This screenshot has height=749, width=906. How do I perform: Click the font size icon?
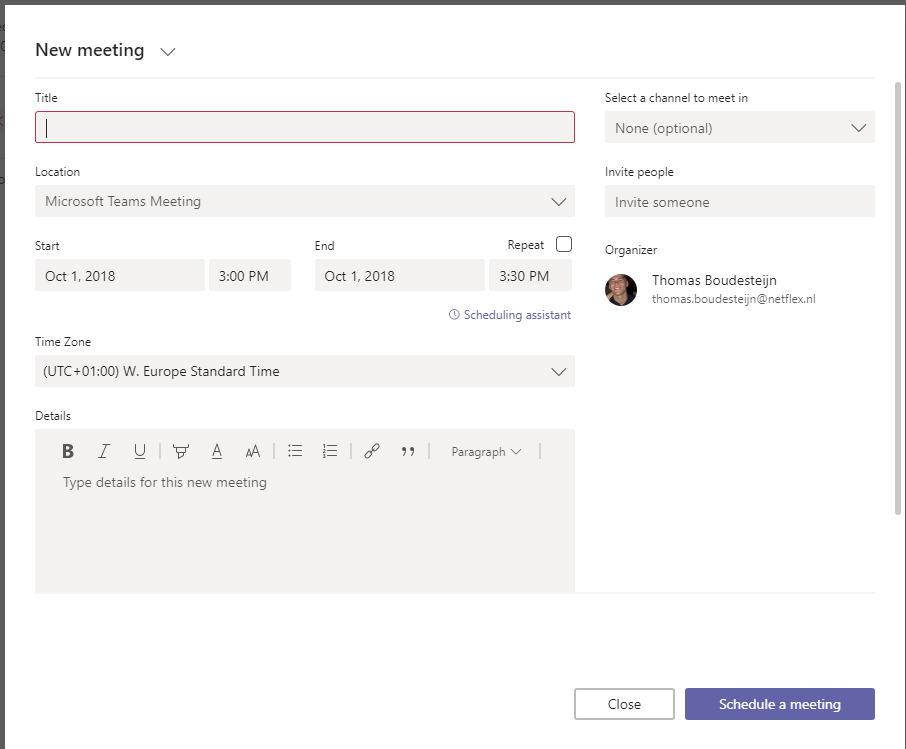point(253,451)
